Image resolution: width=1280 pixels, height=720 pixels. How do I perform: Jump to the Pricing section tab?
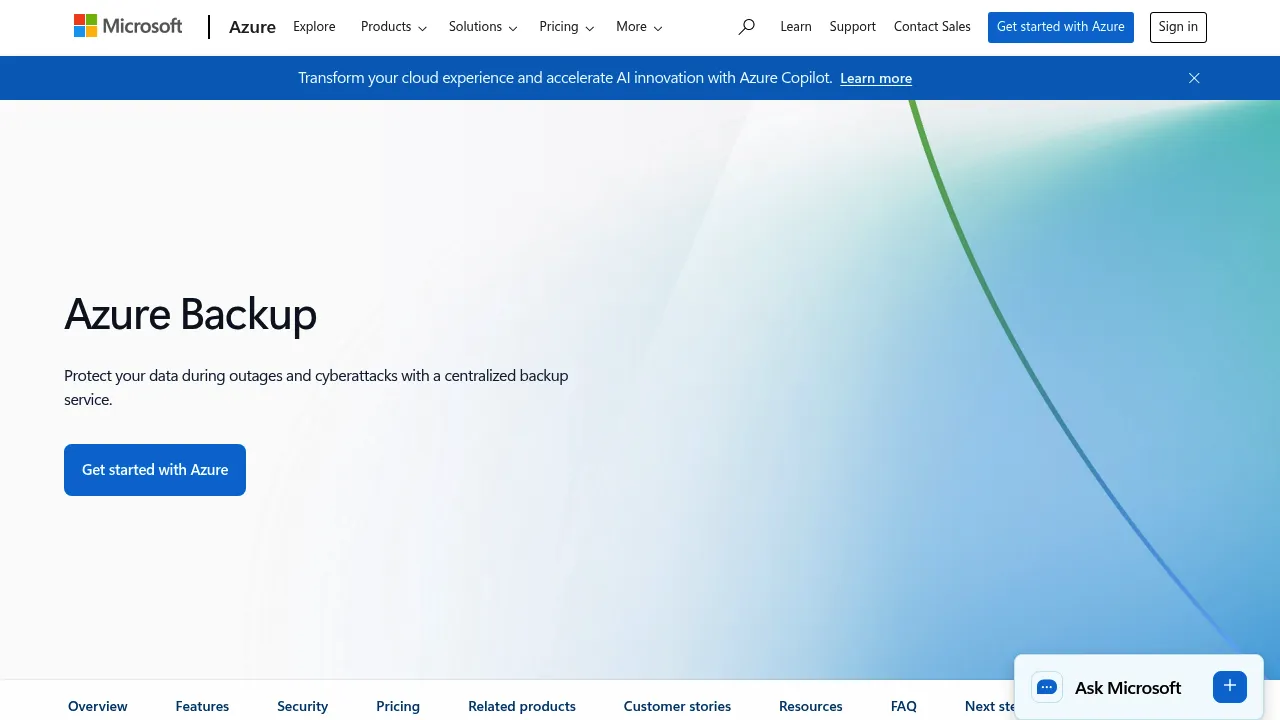point(398,706)
